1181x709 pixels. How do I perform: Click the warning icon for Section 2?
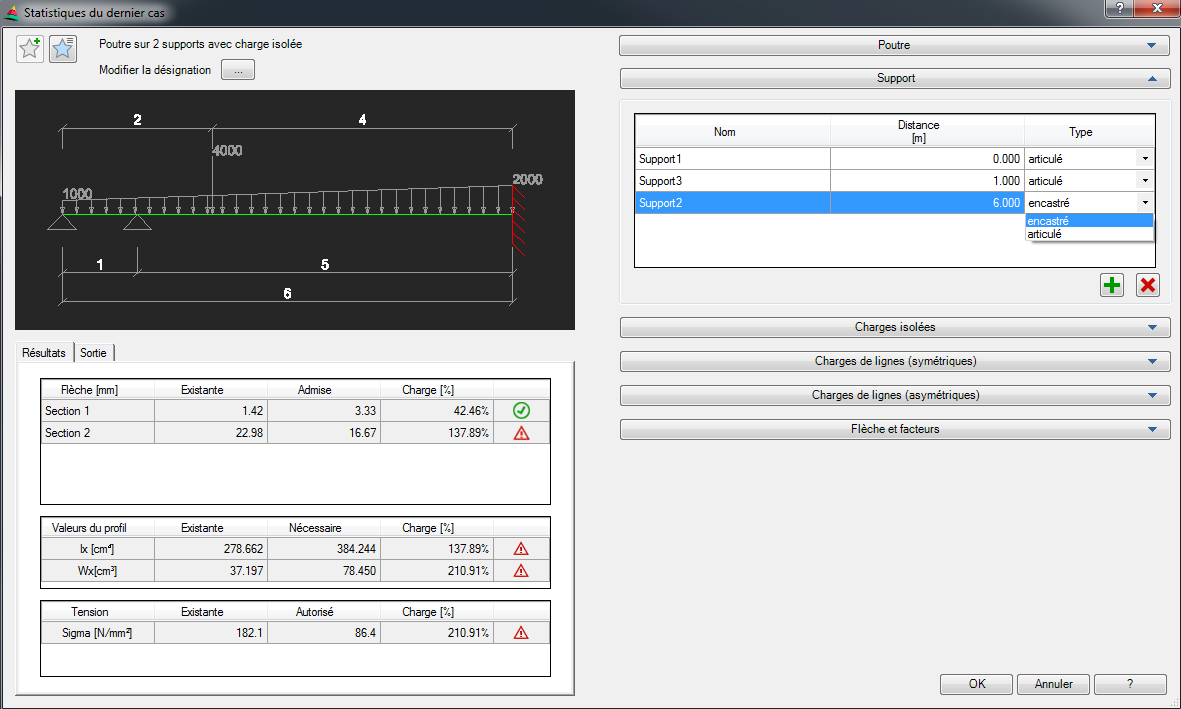point(520,433)
